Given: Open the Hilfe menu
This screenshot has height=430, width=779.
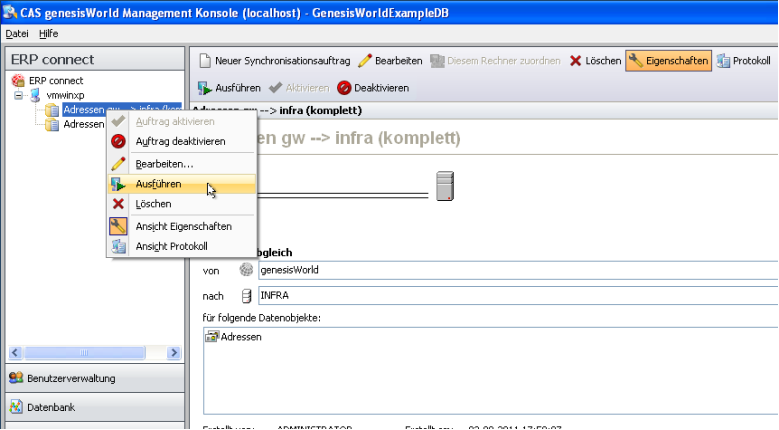Looking at the screenshot, I should 48,33.
